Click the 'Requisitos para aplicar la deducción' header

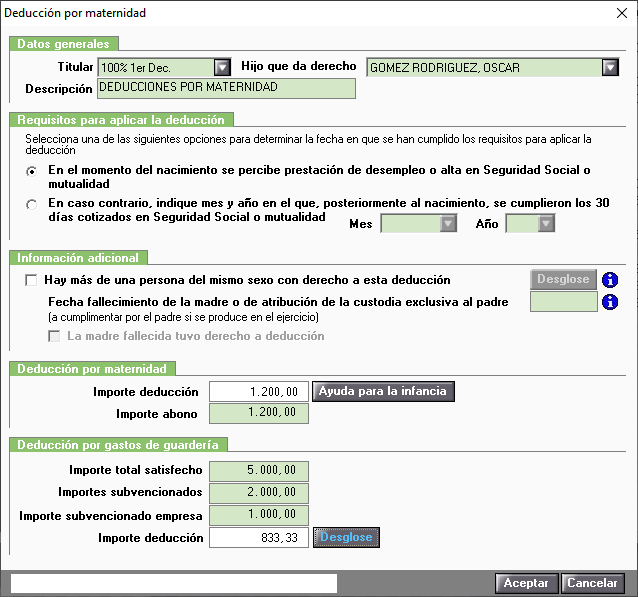tap(121, 120)
